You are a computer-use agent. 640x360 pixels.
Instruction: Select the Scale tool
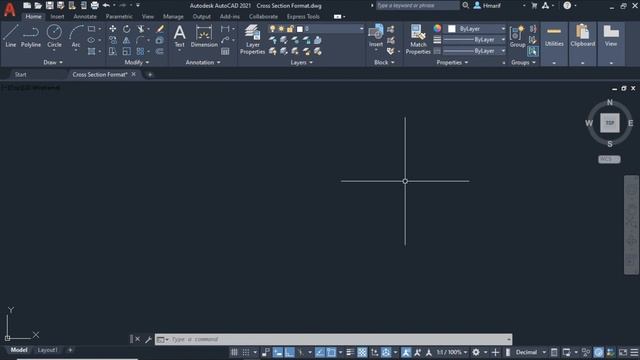[x=127, y=51]
